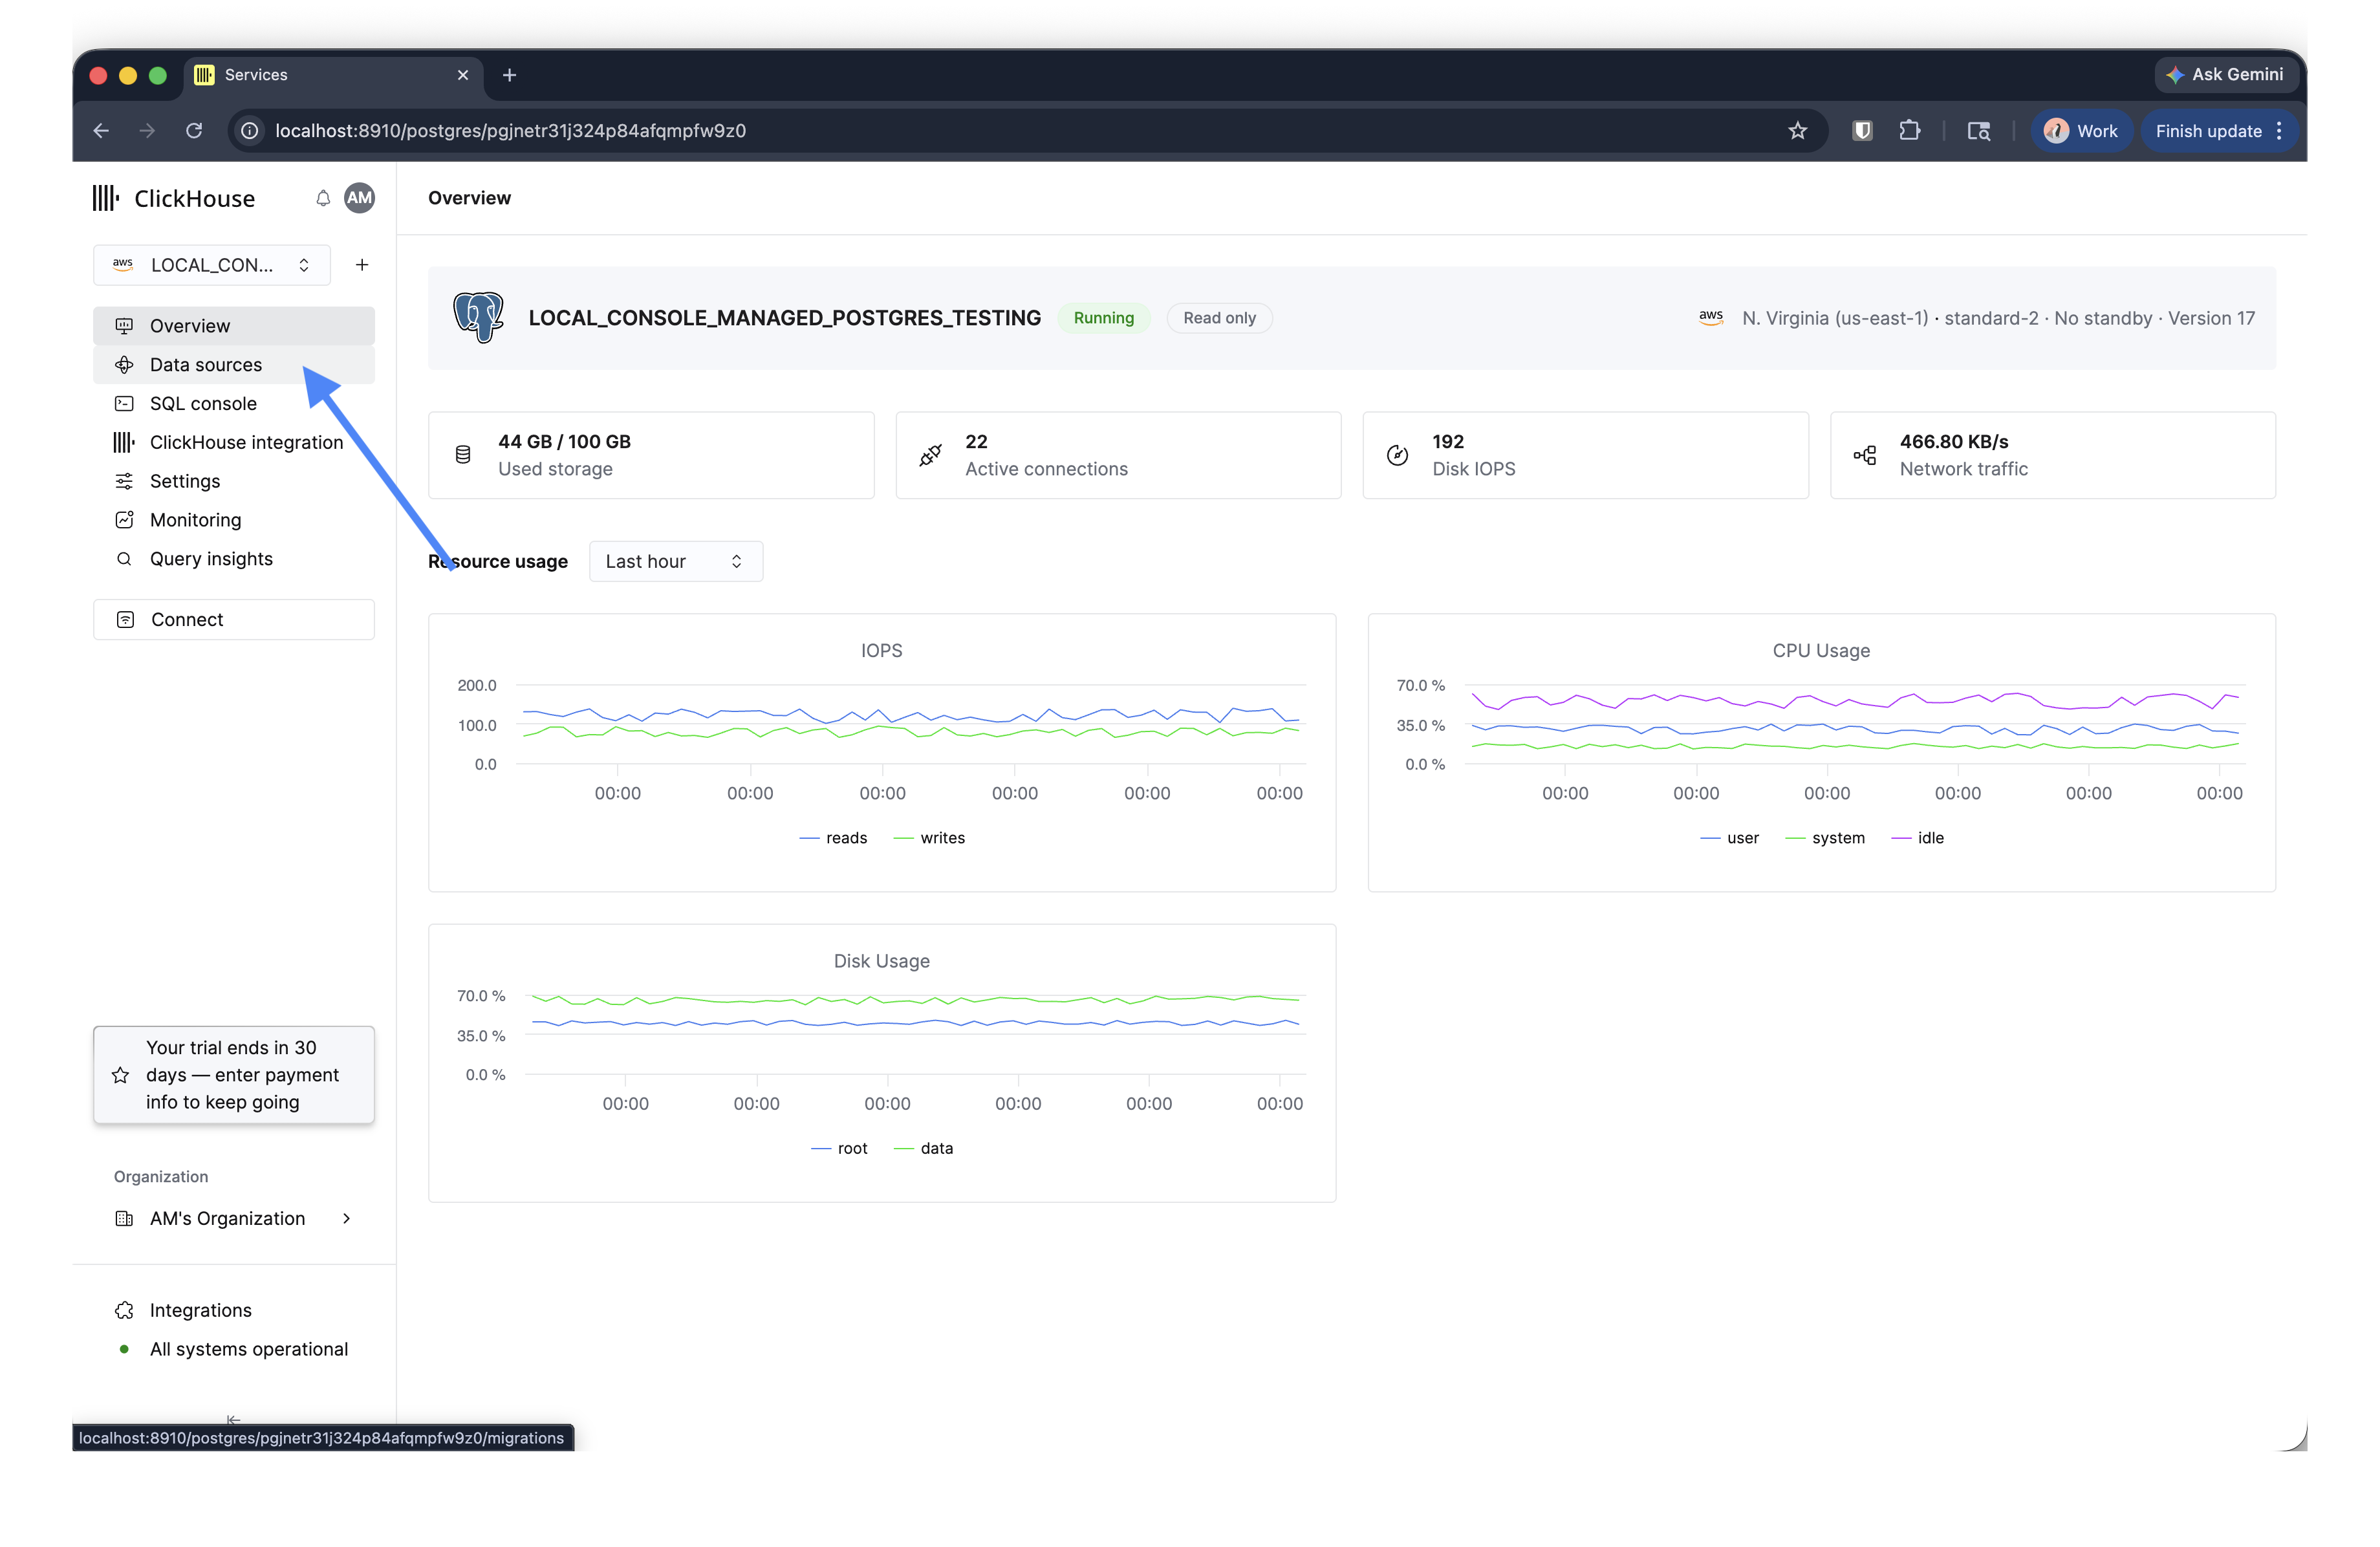Reload the page
This screenshot has width=2380, height=1547.
(194, 131)
